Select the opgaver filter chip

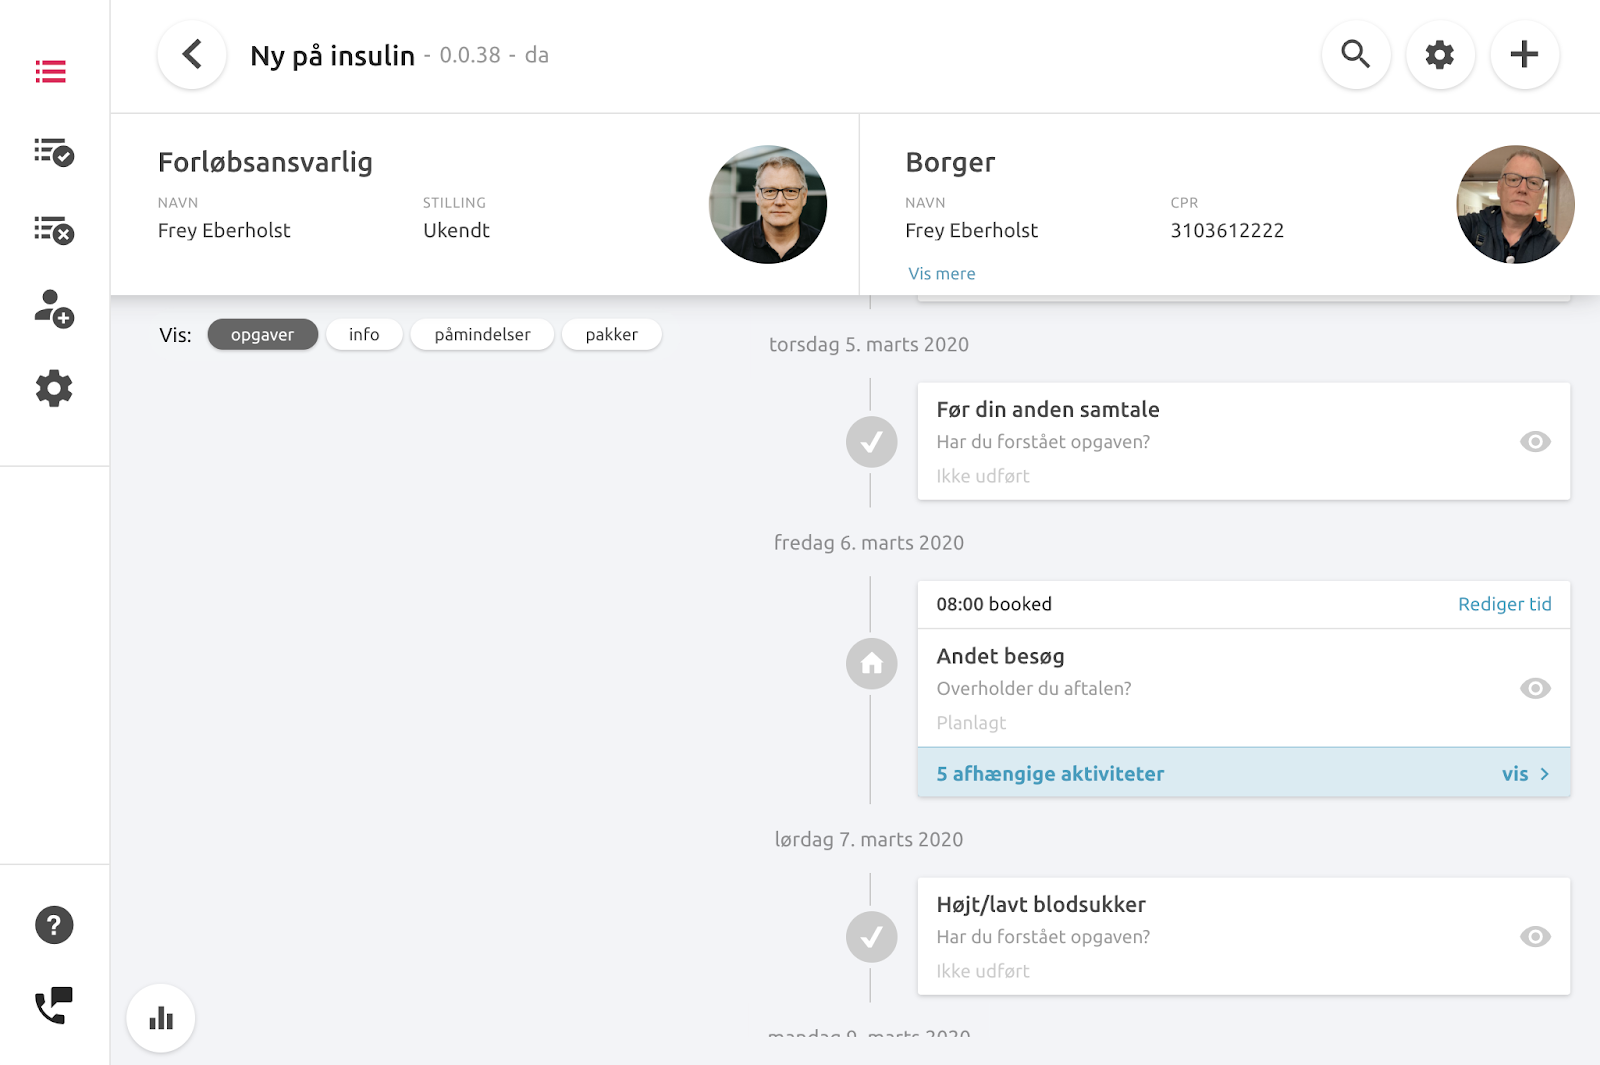point(263,335)
